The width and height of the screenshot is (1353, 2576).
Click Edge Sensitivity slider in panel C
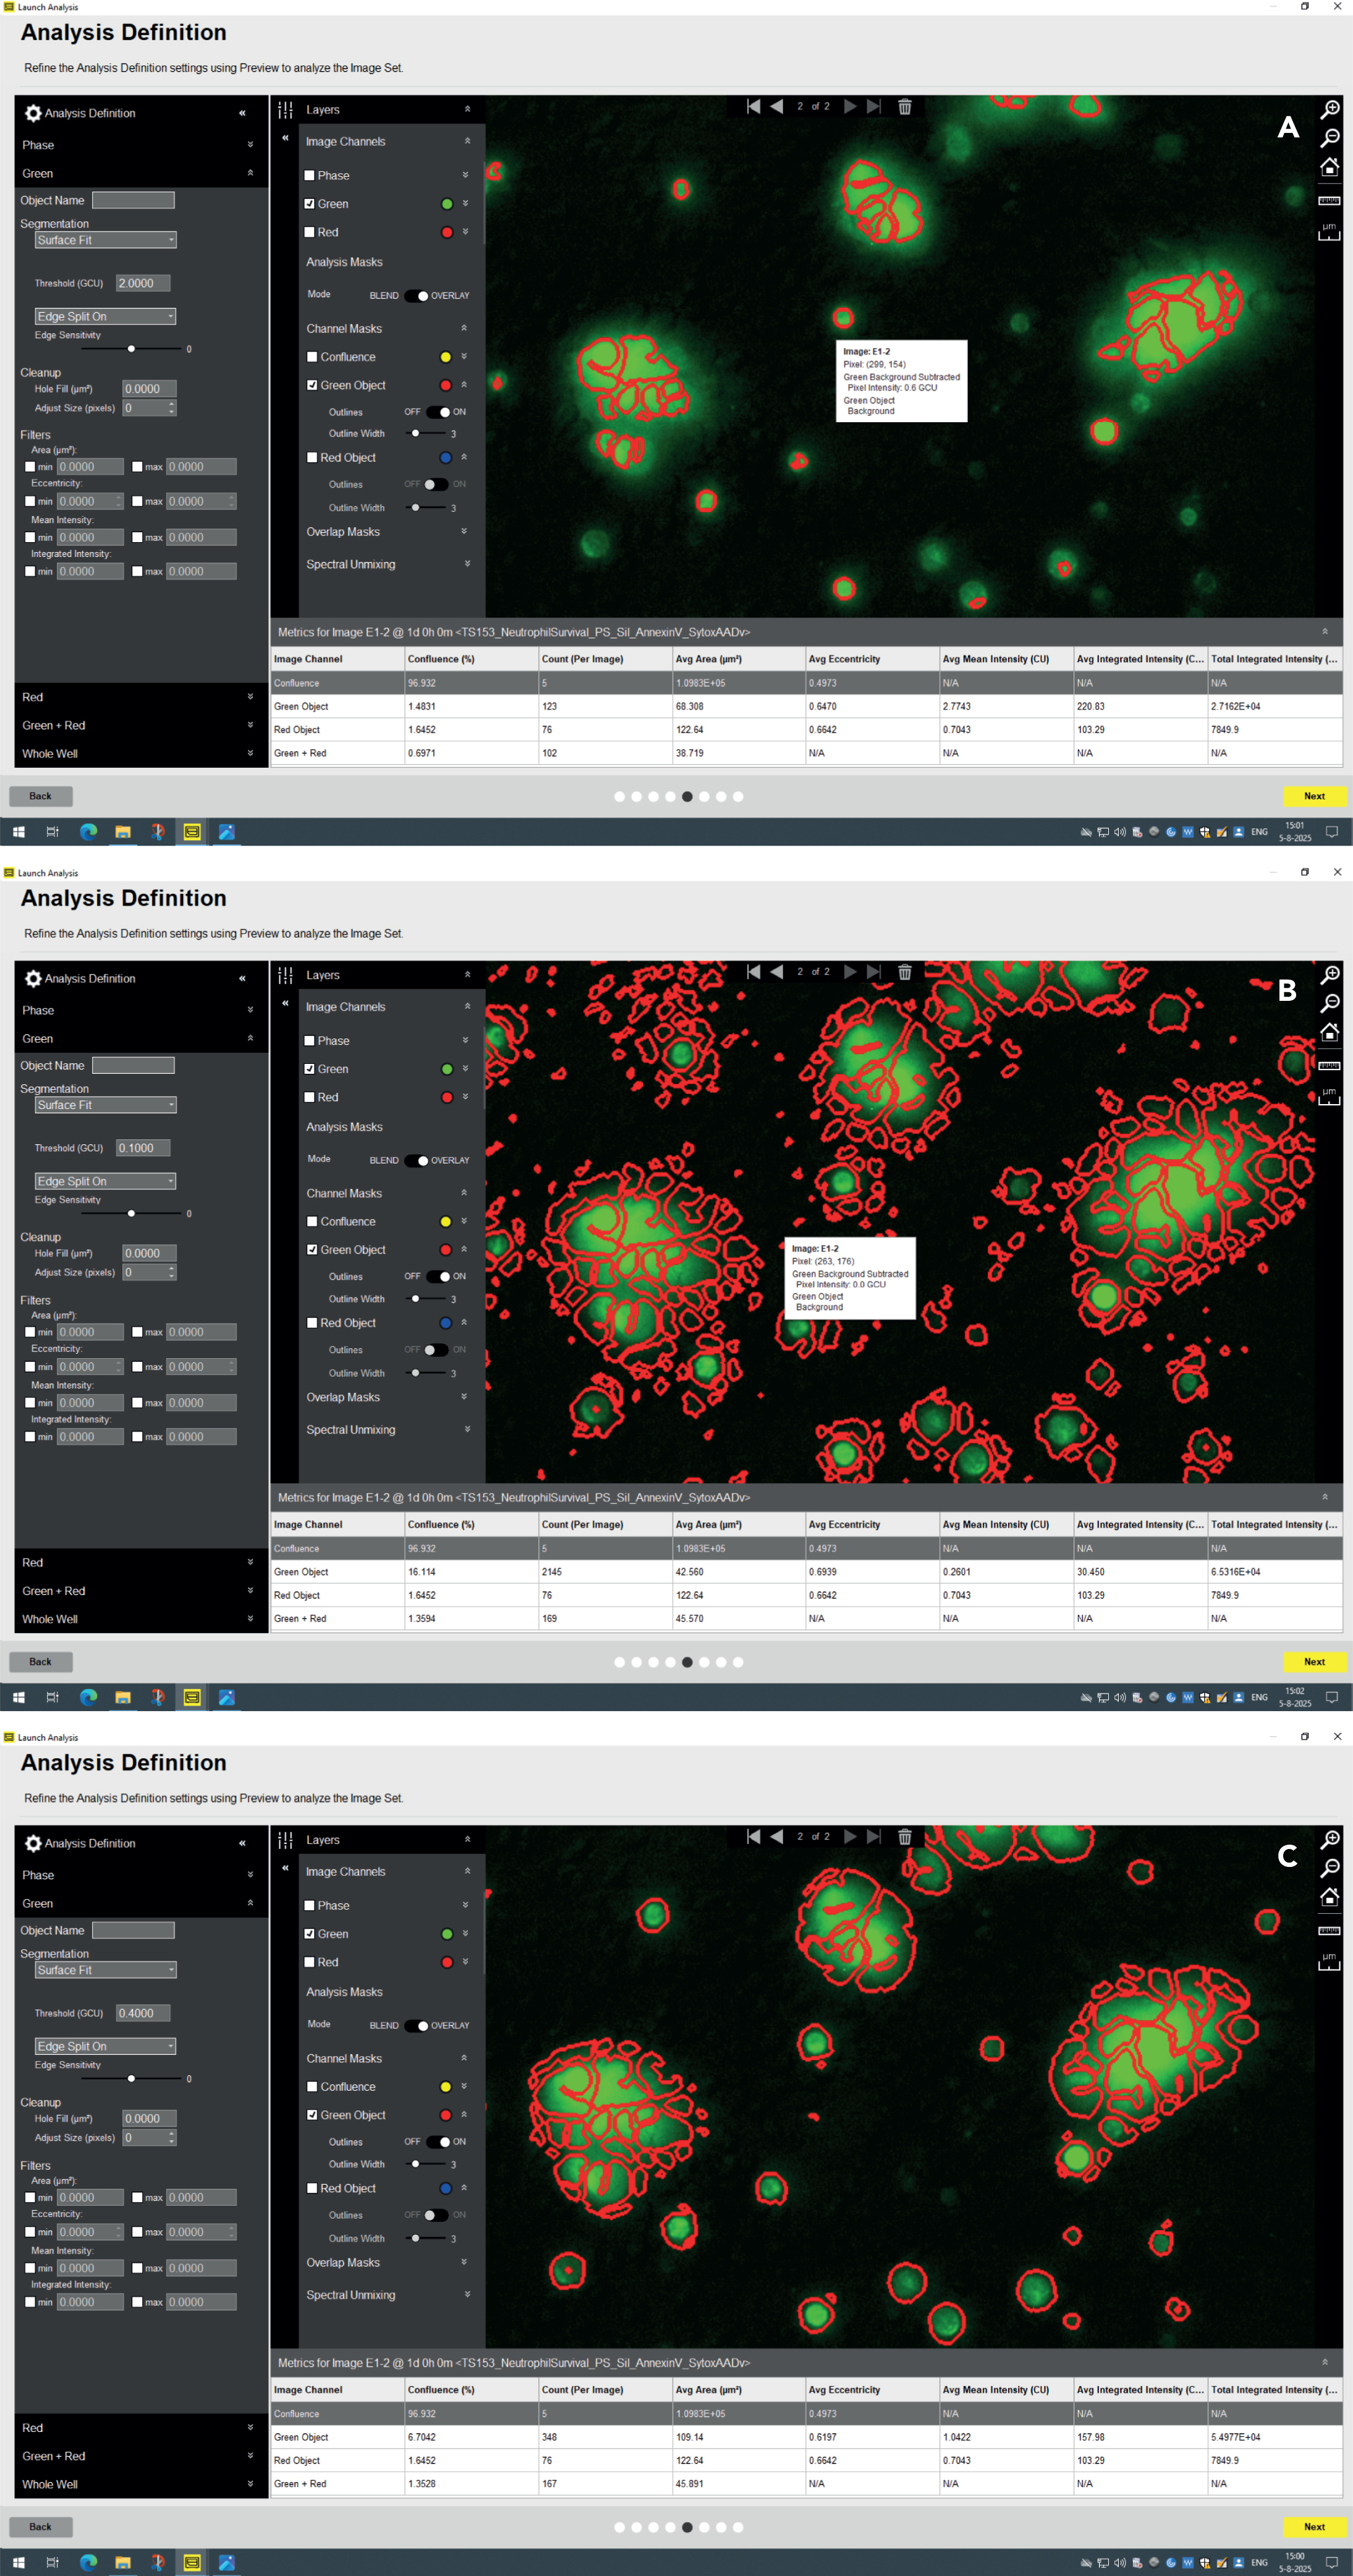tap(131, 2078)
